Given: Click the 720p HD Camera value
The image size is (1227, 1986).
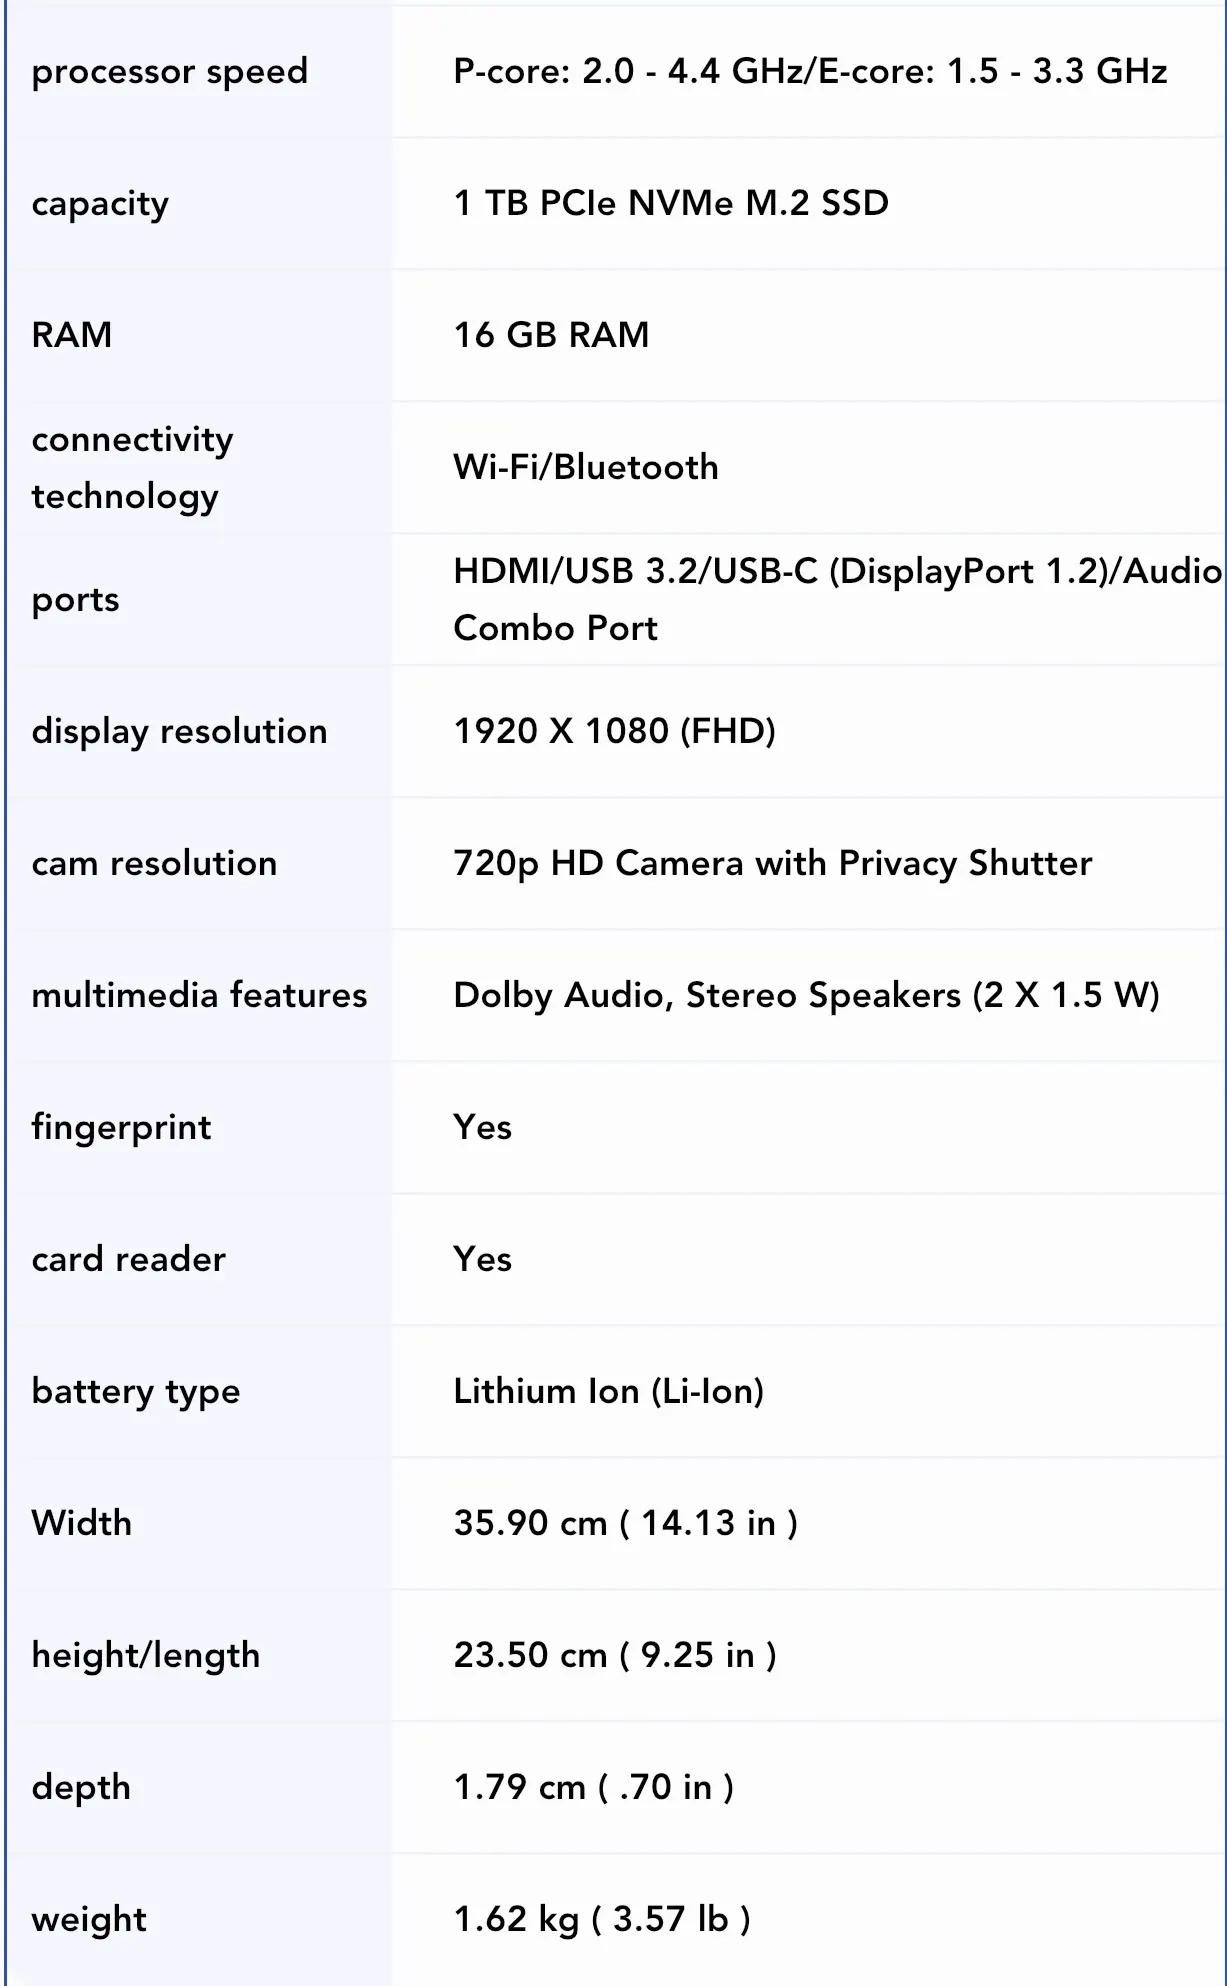Looking at the screenshot, I should tap(773, 863).
